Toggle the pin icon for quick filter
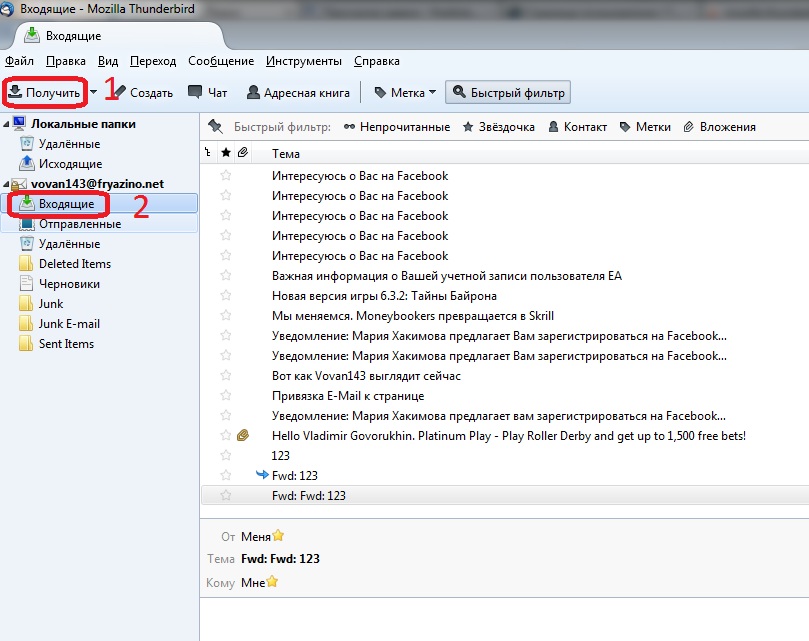 pyautogui.click(x=215, y=126)
